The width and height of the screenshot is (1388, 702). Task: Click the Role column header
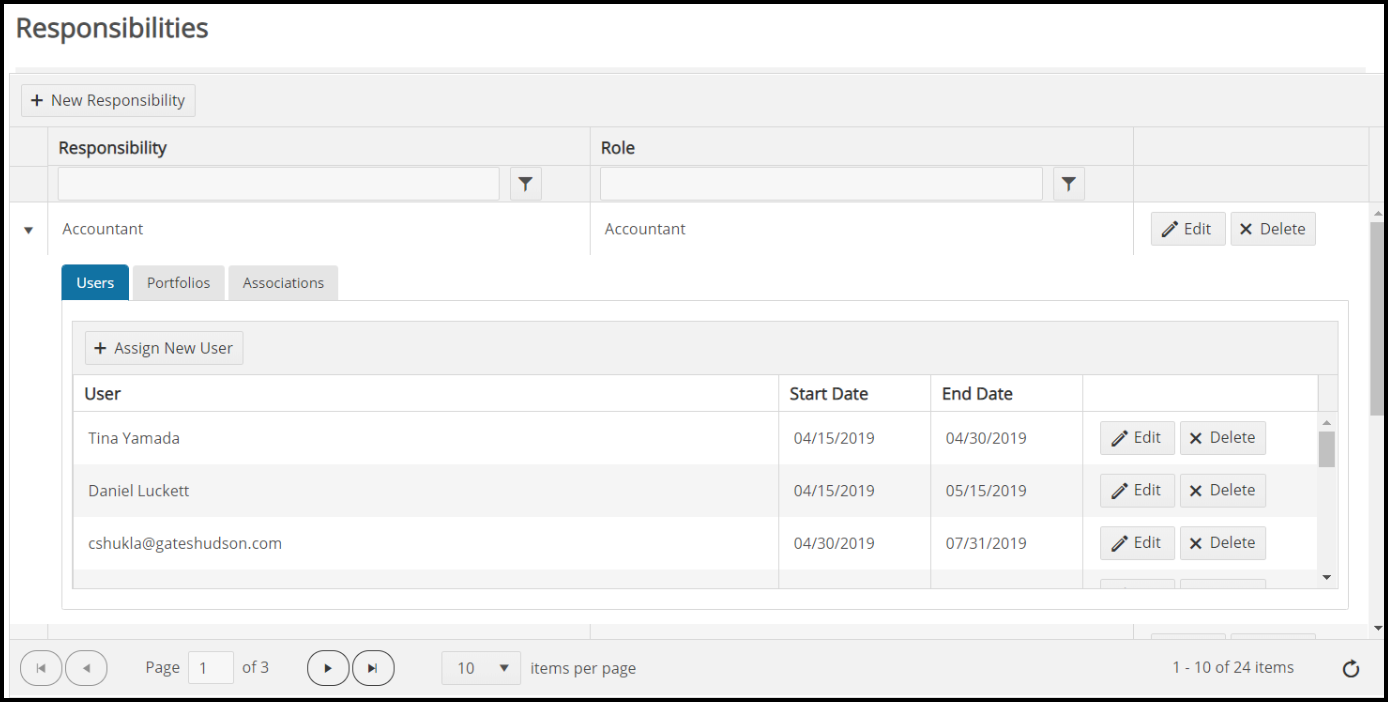tap(861, 147)
